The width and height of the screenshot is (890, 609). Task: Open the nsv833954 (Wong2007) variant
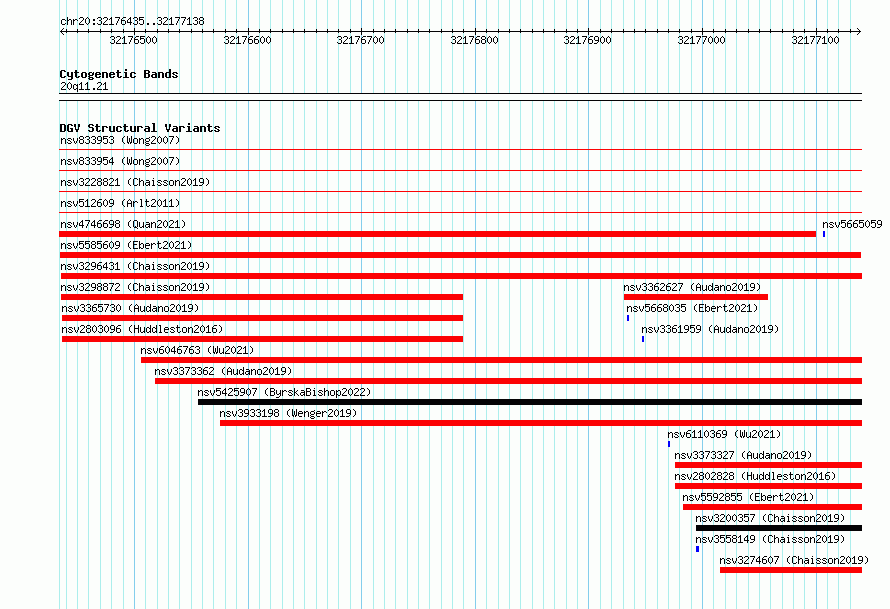coord(120,161)
